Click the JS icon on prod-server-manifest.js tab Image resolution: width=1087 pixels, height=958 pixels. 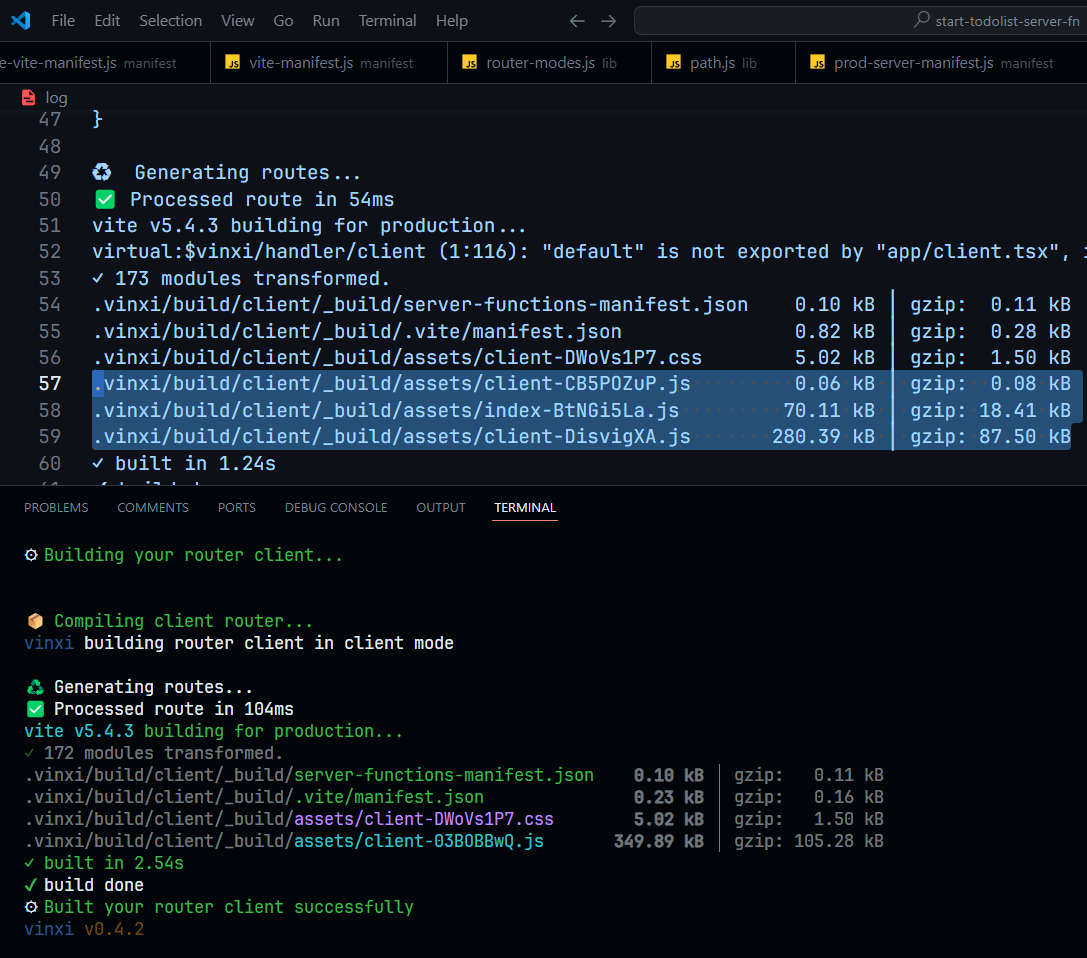[818, 62]
